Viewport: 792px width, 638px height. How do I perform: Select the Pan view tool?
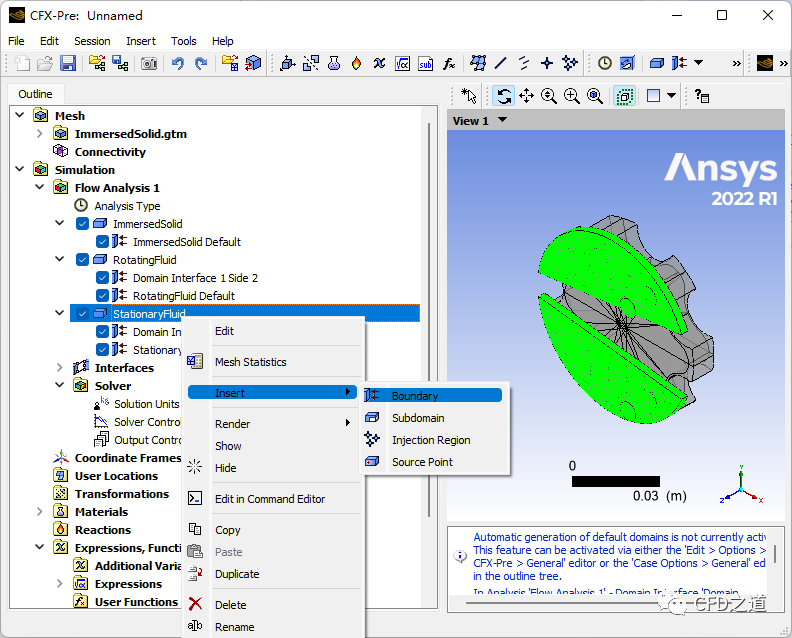tap(526, 95)
